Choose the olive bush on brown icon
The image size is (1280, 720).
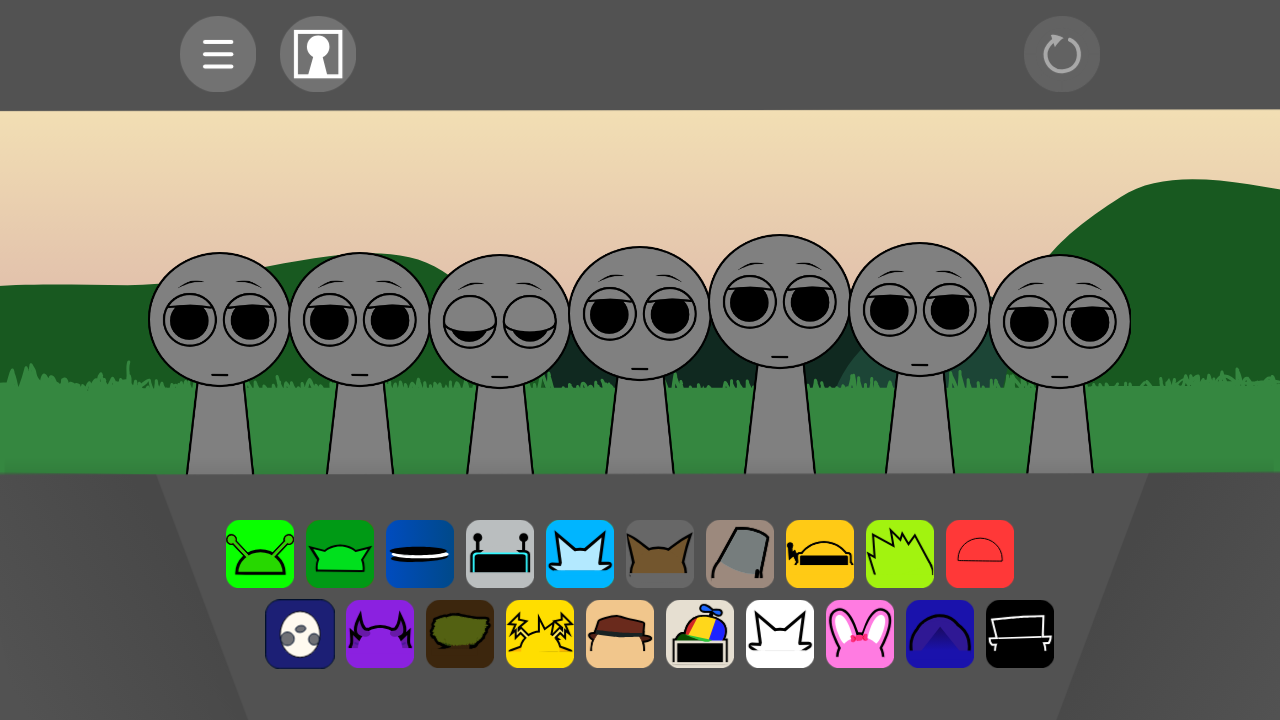pos(460,634)
